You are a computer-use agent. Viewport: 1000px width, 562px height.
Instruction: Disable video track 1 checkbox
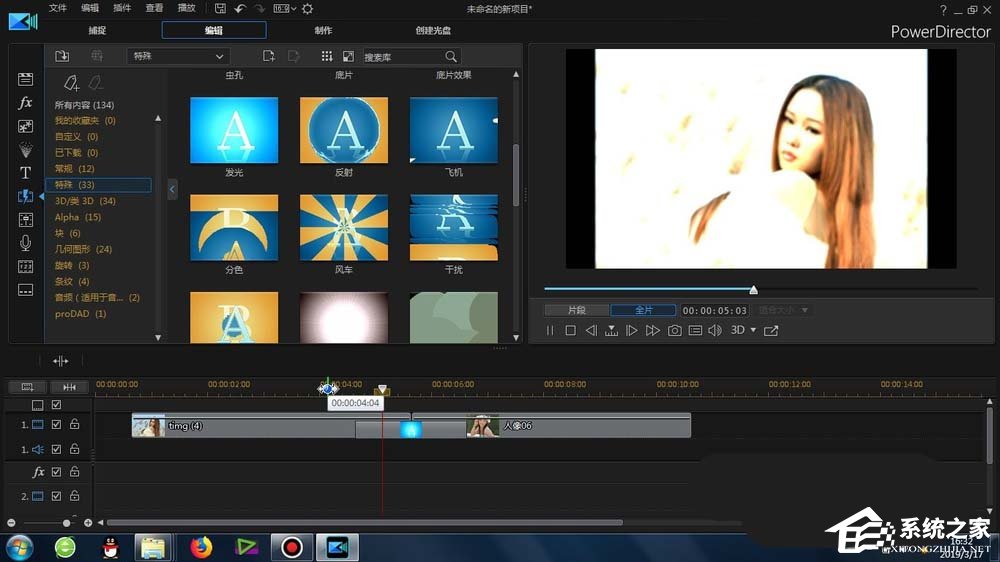tap(57, 424)
